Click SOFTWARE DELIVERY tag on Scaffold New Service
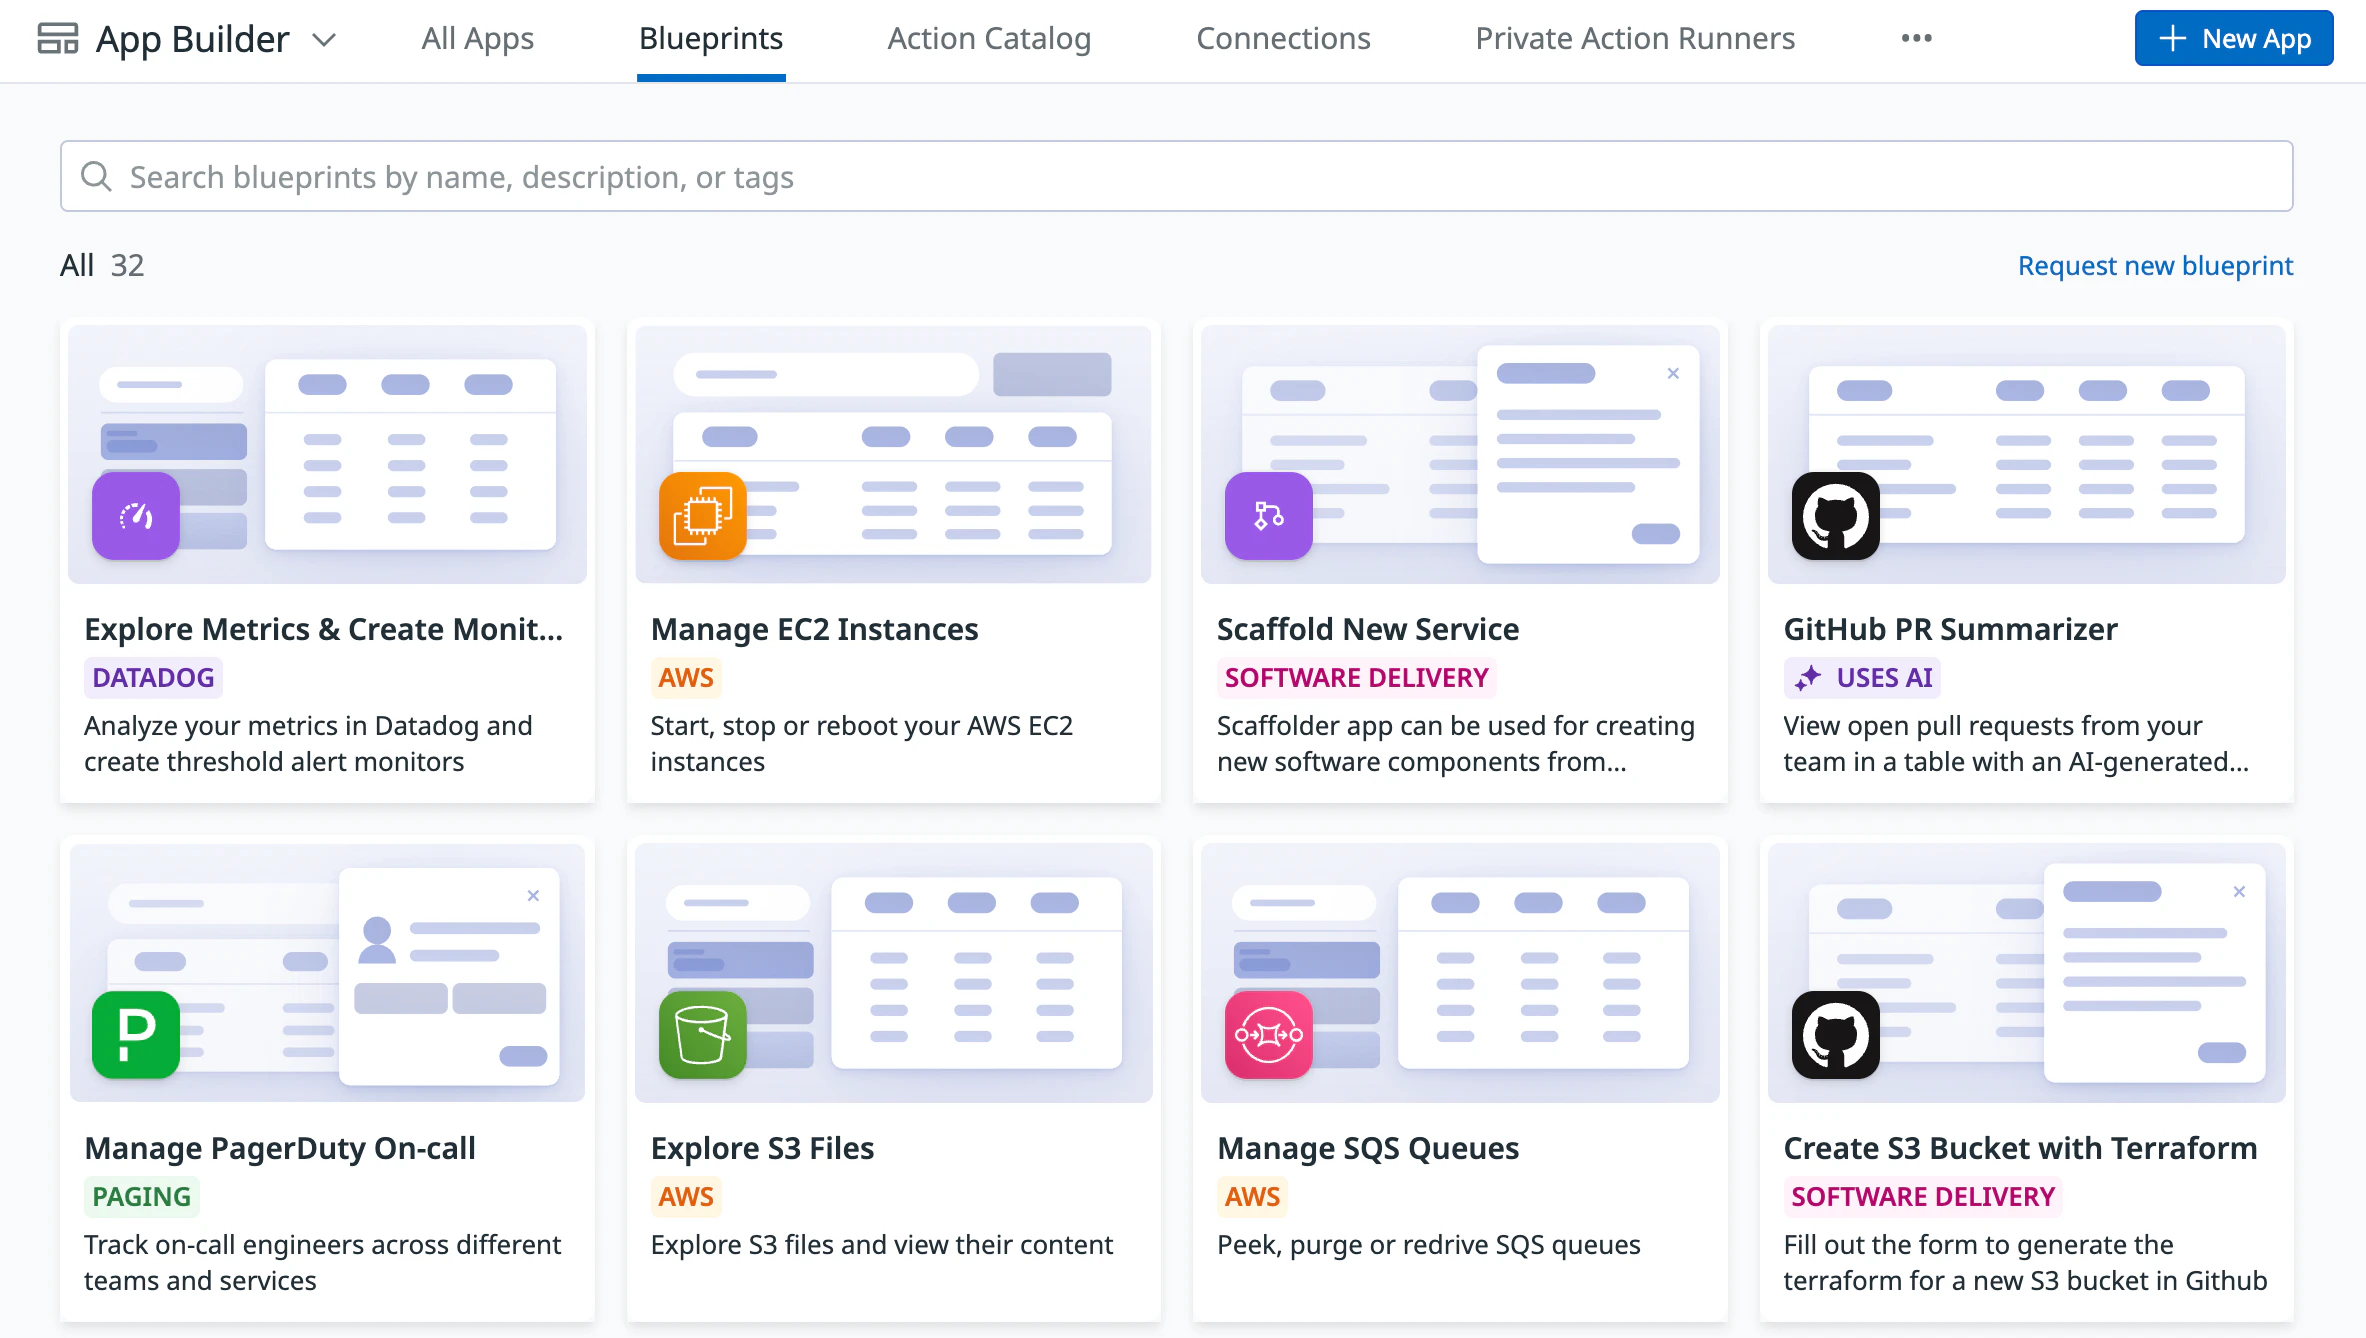The image size is (2366, 1338). pyautogui.click(x=1356, y=678)
